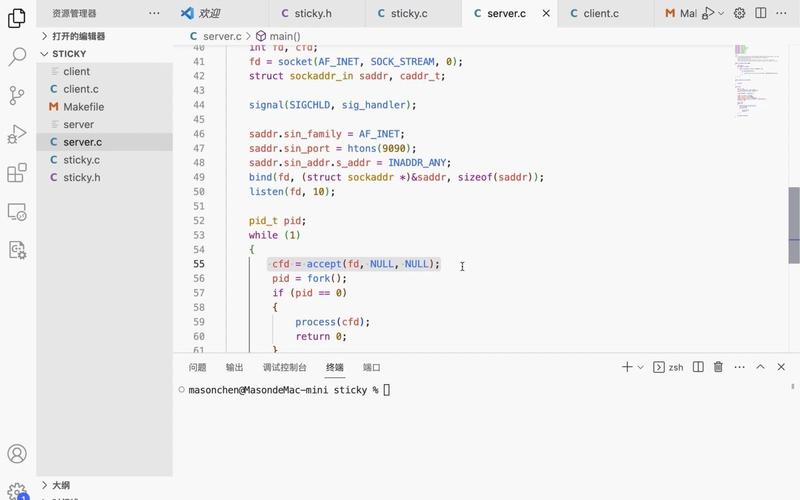Open the 端口 ports panel tab
Screen dimensions: 800x500
pos(371,367)
